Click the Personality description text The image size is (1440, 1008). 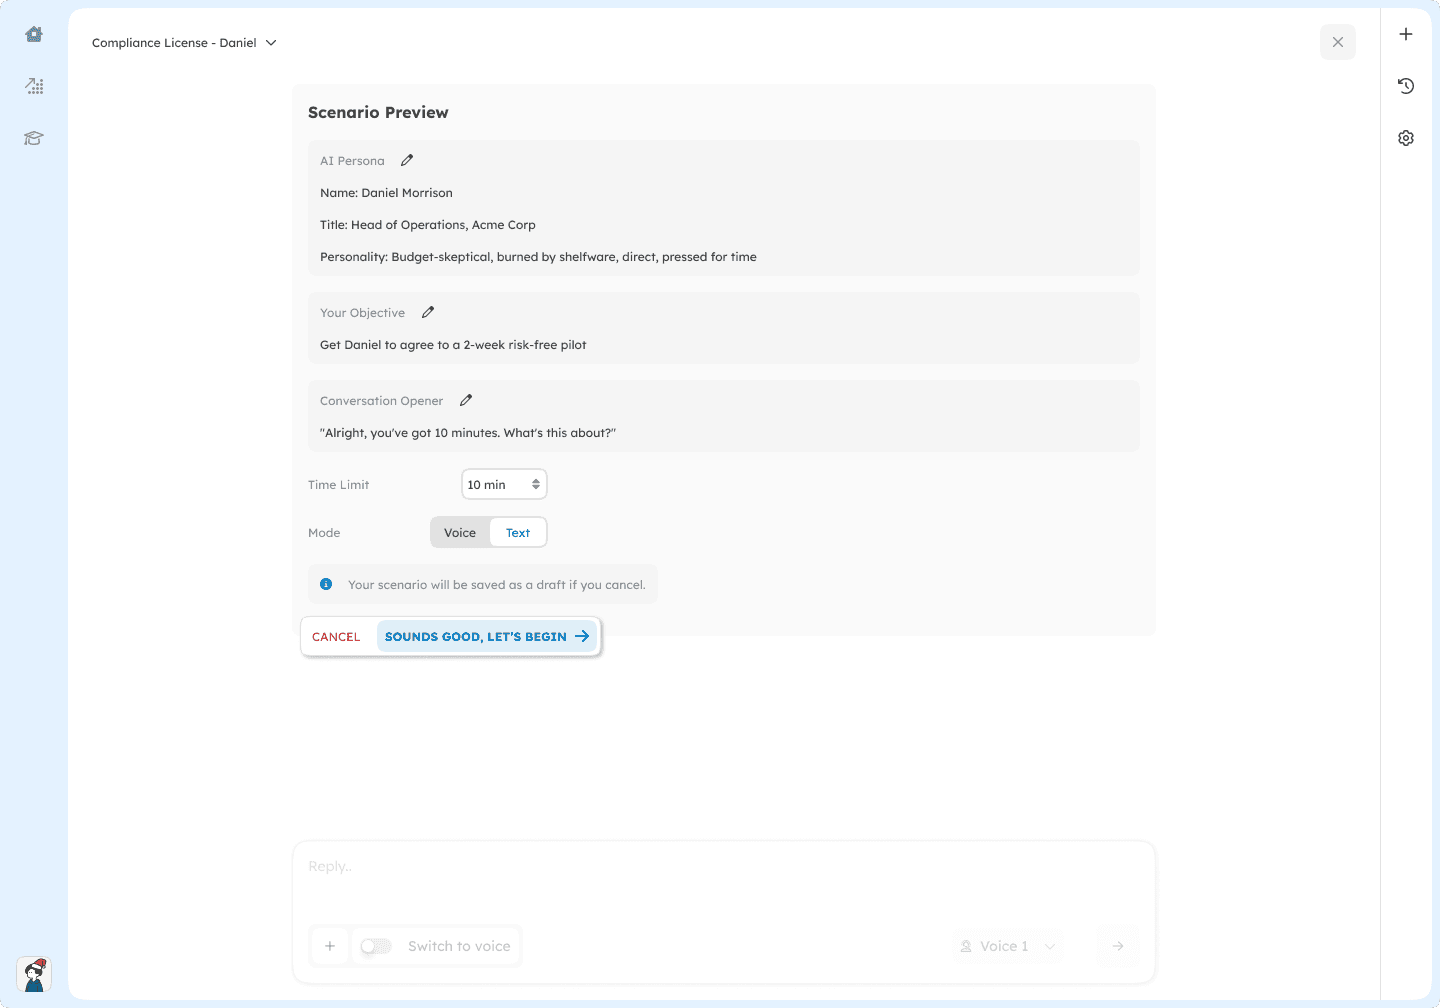(x=538, y=257)
